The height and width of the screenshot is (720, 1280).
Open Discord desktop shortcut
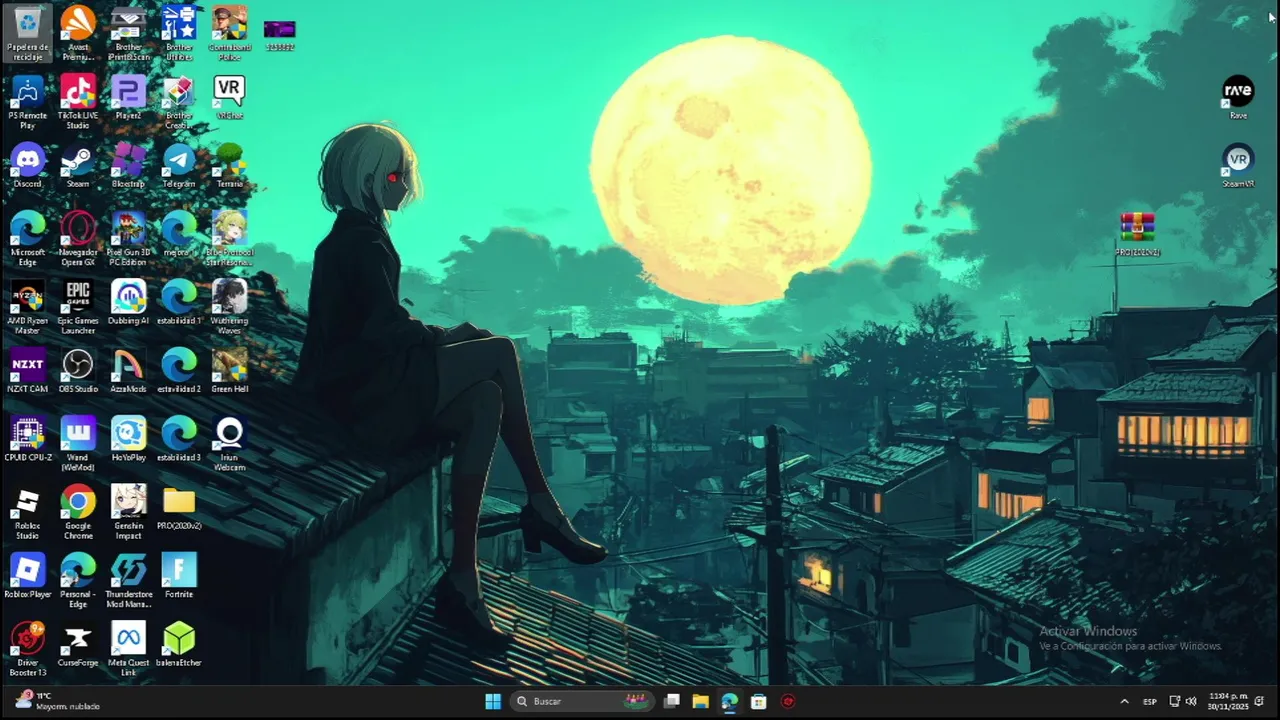tap(28, 165)
